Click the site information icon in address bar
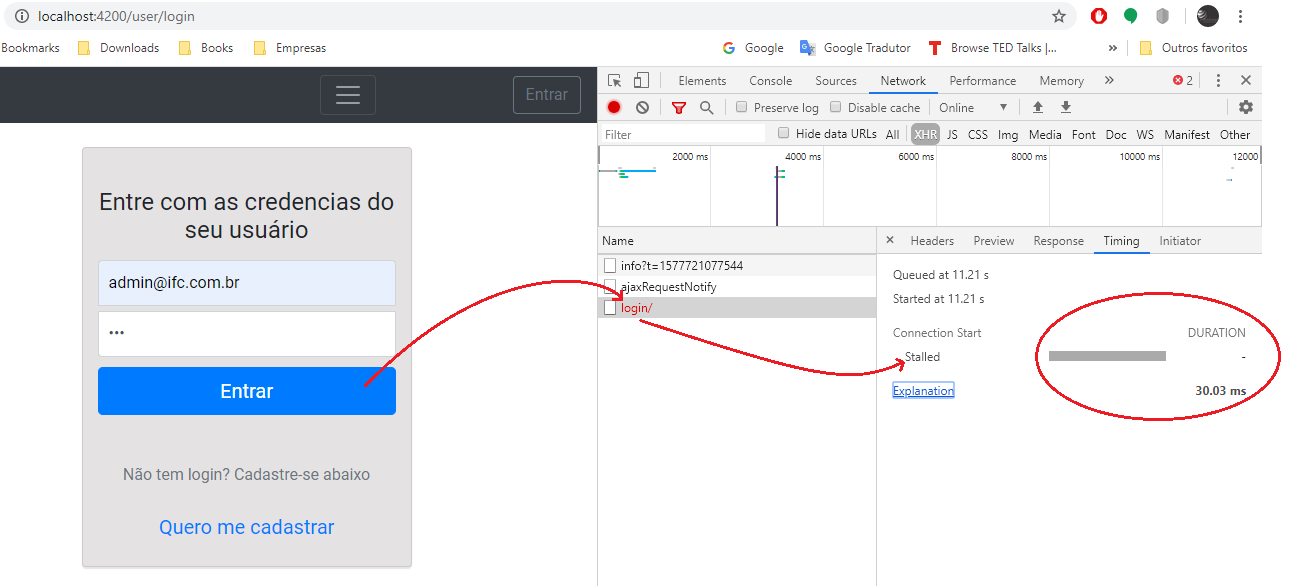 pyautogui.click(x=22, y=16)
